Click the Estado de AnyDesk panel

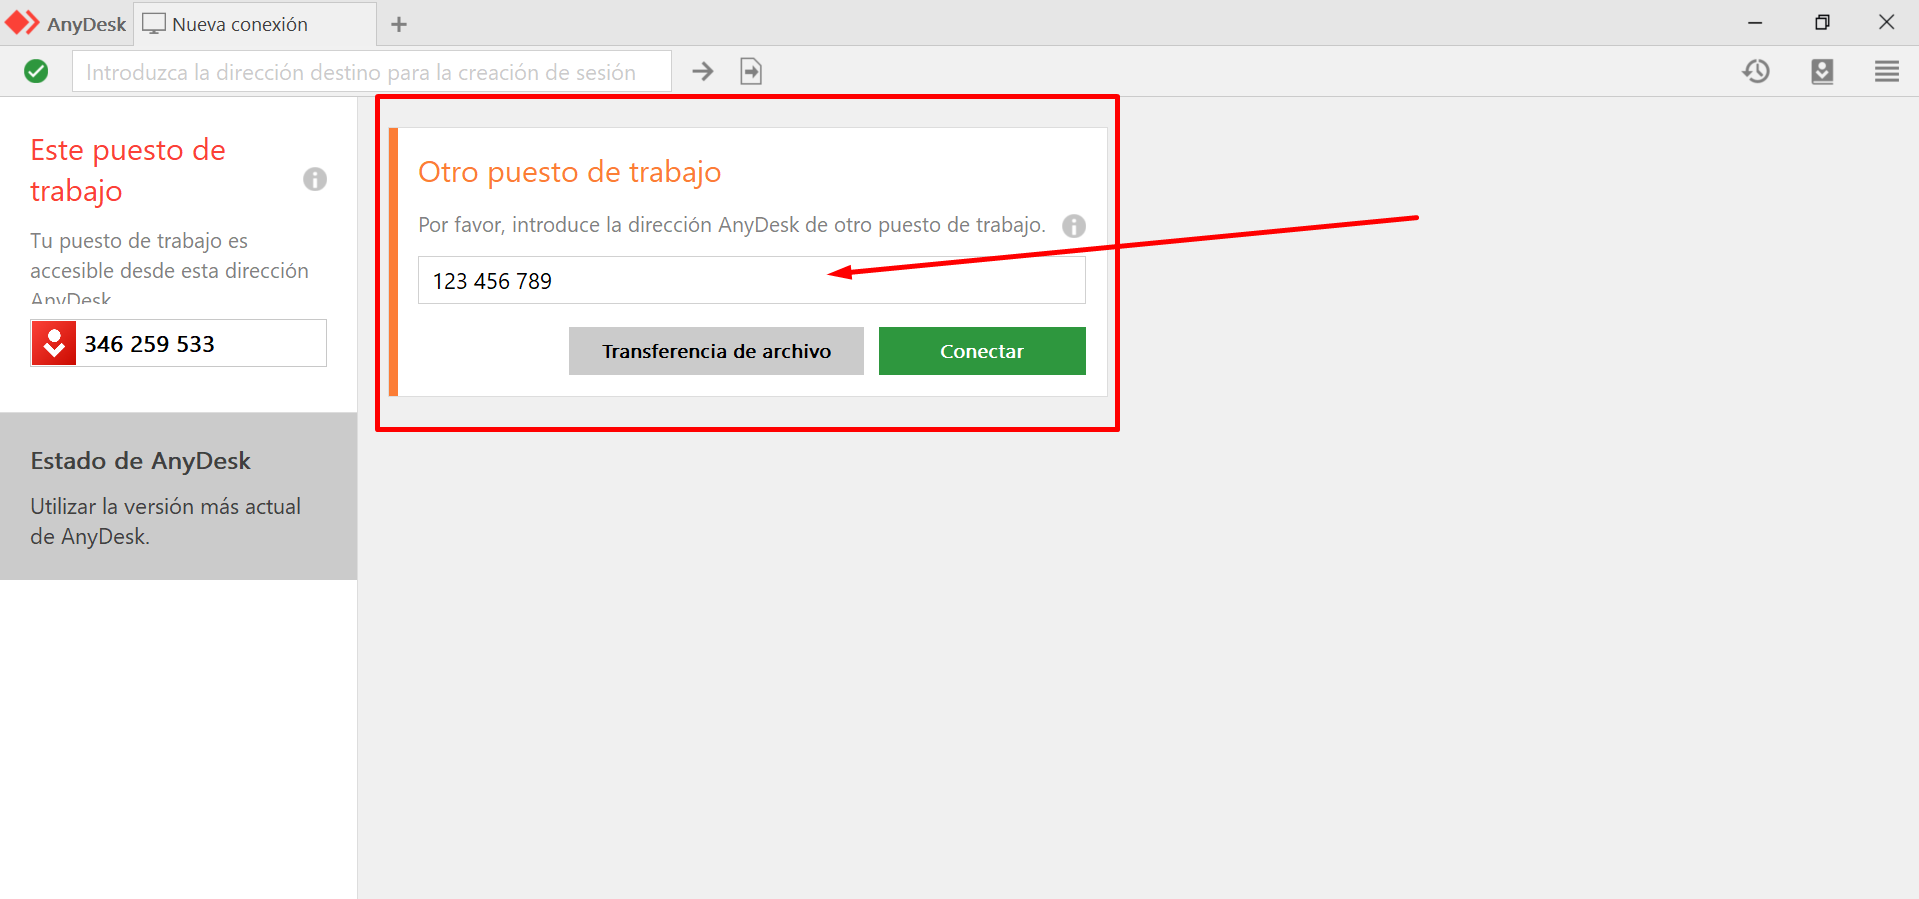pos(178,496)
